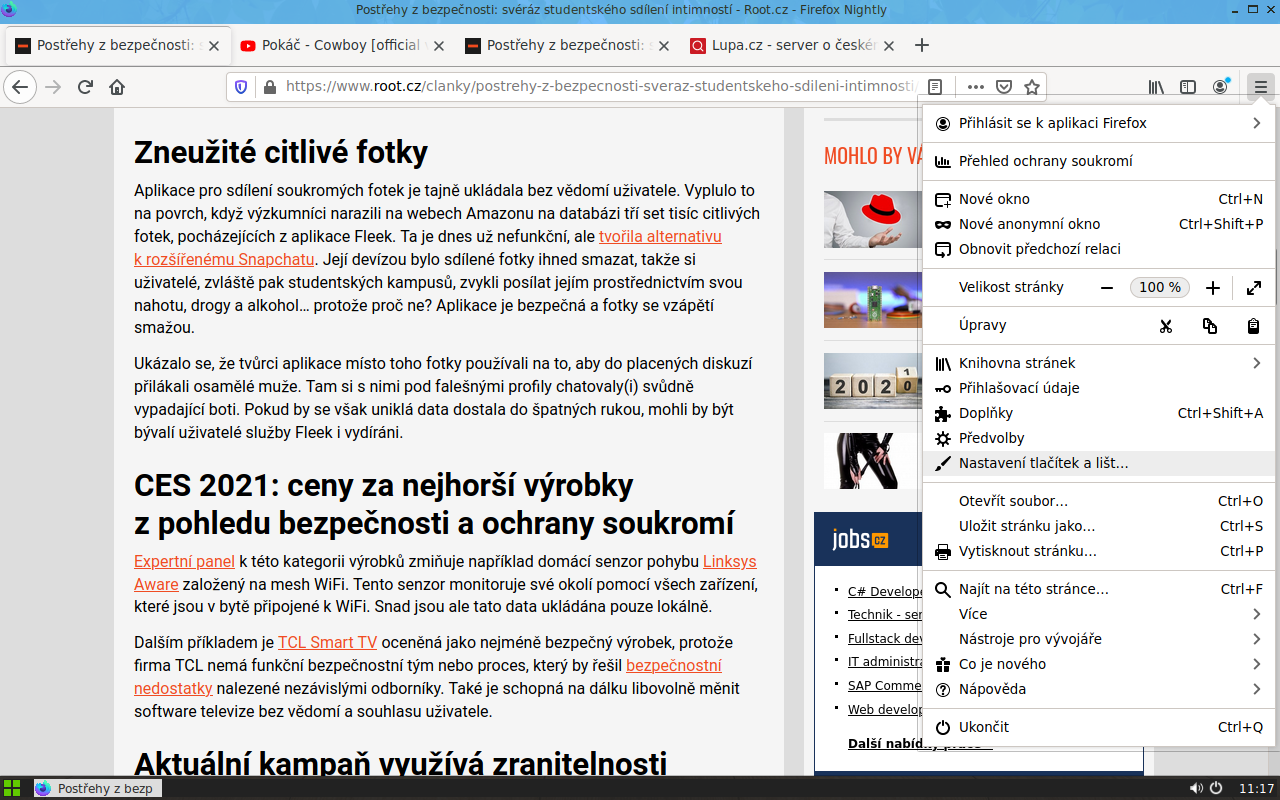Viewport: 1280px width, 800px height.
Task: Open the Library icon in the toolbar
Action: pyautogui.click(x=1155, y=87)
